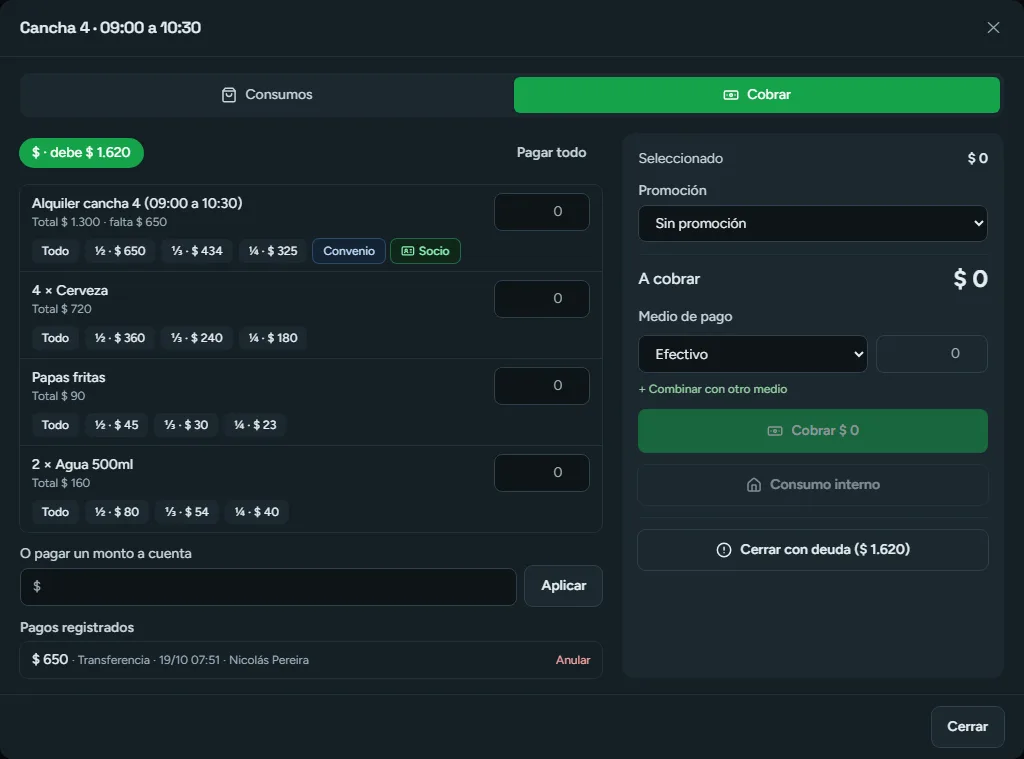Choose ¼ · $ 325 for Alquiler cancha
Screen dimensions: 1024x759
point(272,251)
